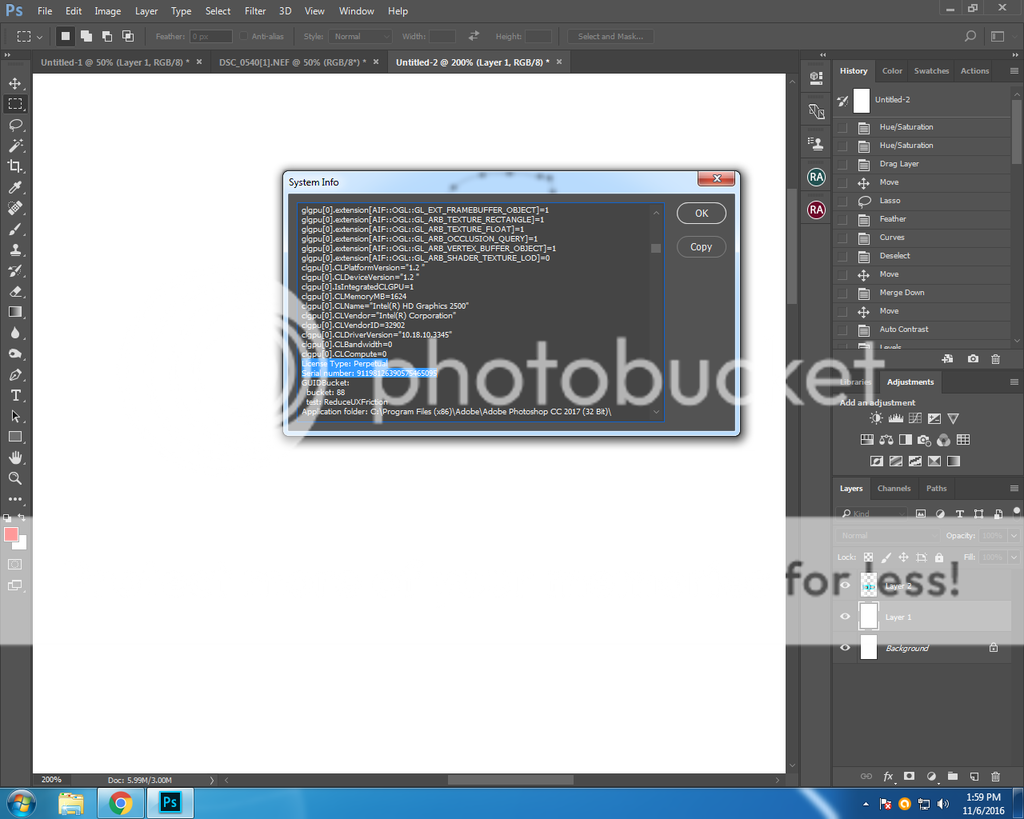
Task: Select the Eyedropper tool
Action: (15, 187)
